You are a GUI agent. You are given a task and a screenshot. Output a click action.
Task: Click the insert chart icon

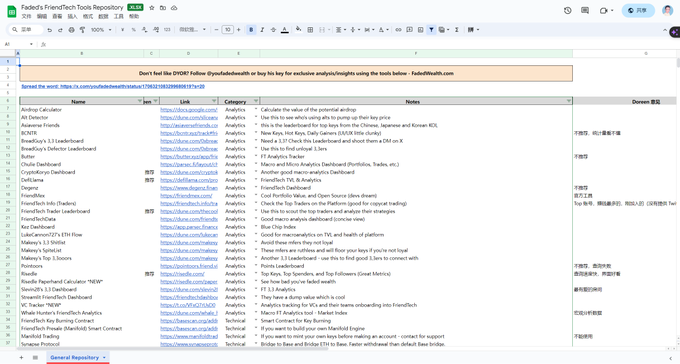coord(420,30)
